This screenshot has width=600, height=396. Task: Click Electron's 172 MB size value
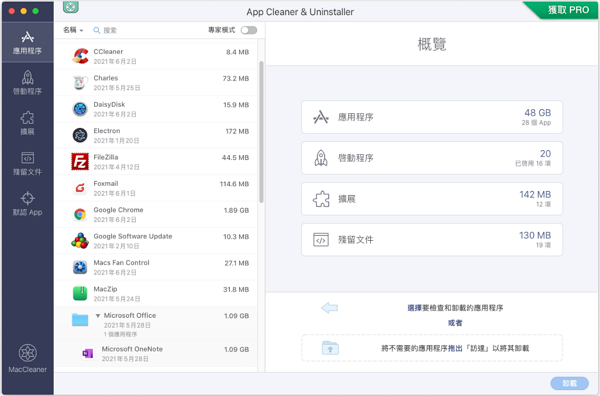tap(237, 131)
